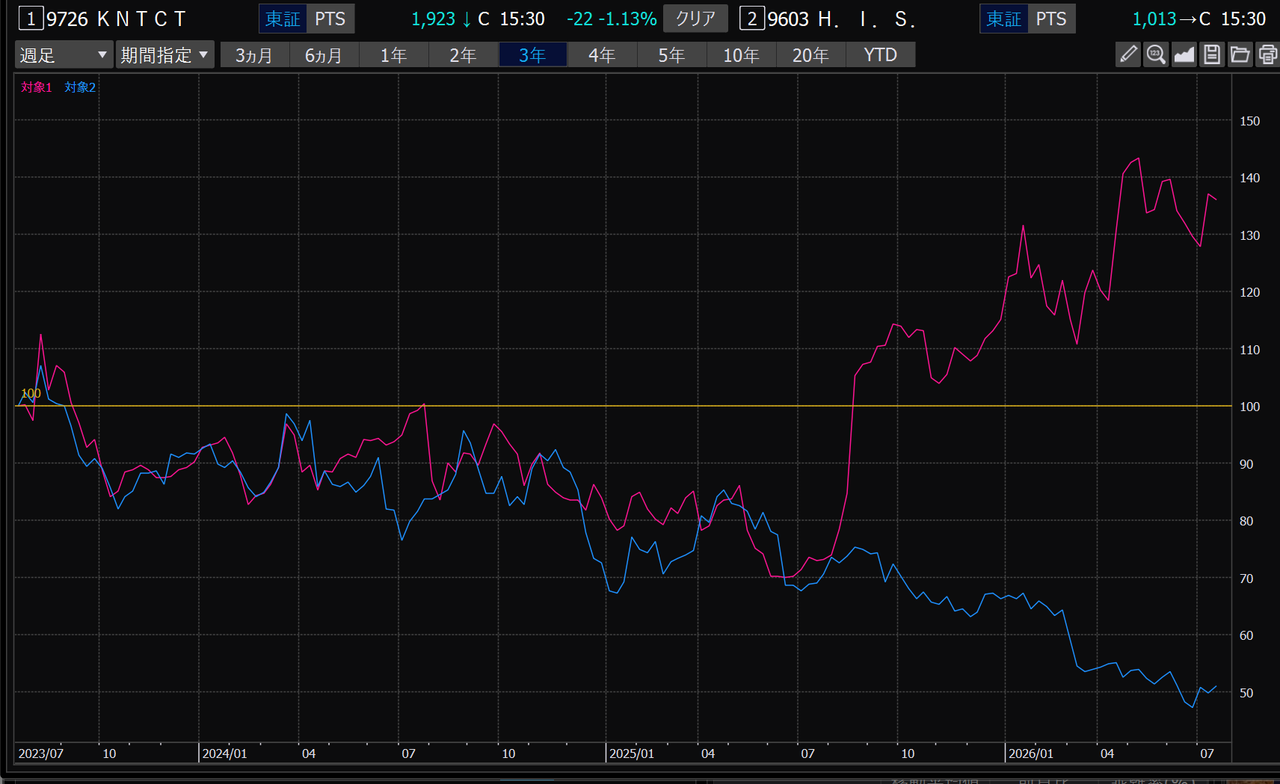Click the クリア button

pyautogui.click(x=696, y=18)
